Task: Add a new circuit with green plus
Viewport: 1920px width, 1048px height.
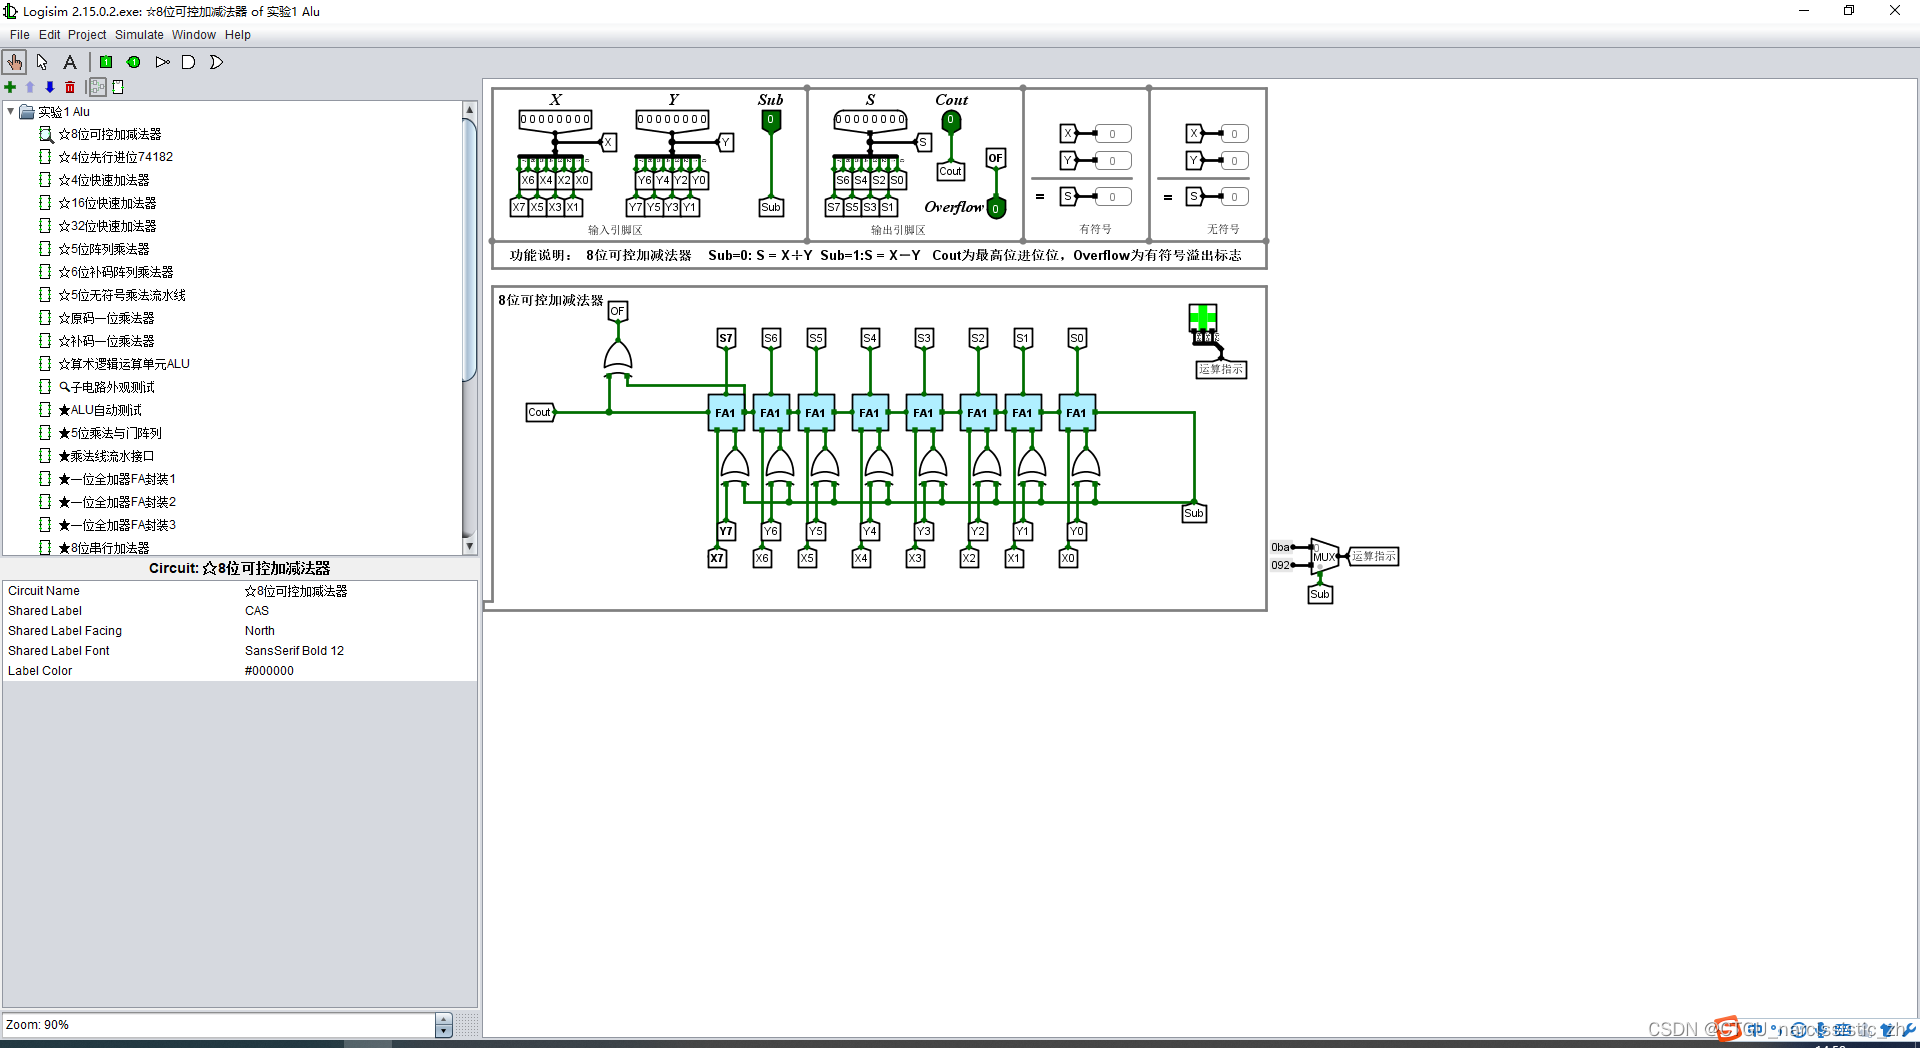Action: click(x=10, y=87)
